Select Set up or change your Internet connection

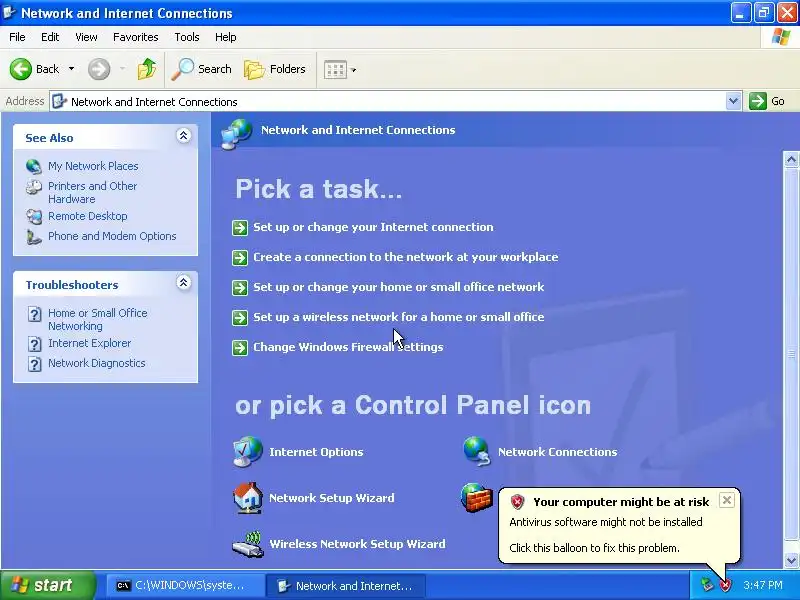pyautogui.click(x=373, y=227)
